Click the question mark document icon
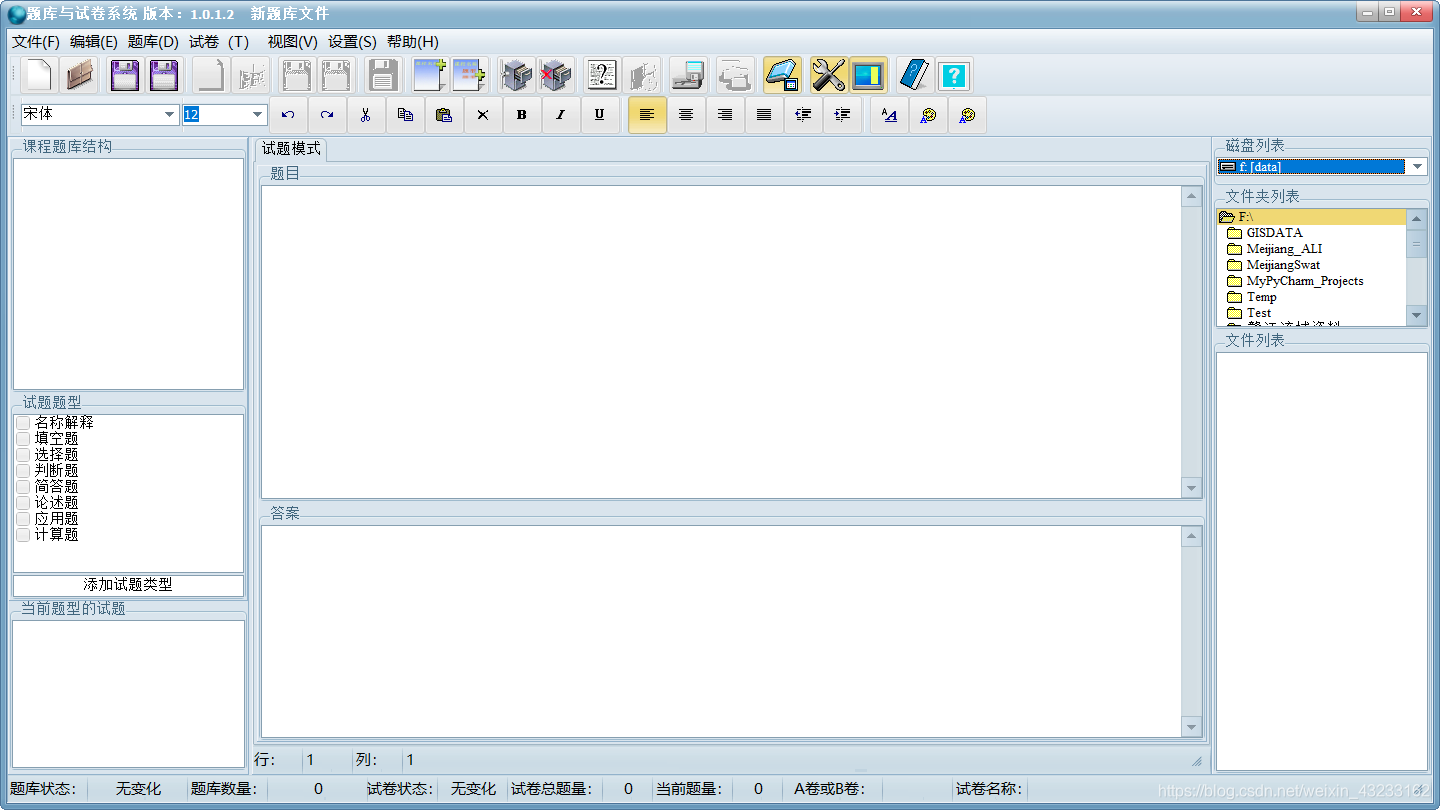1440x810 pixels. click(x=602, y=75)
